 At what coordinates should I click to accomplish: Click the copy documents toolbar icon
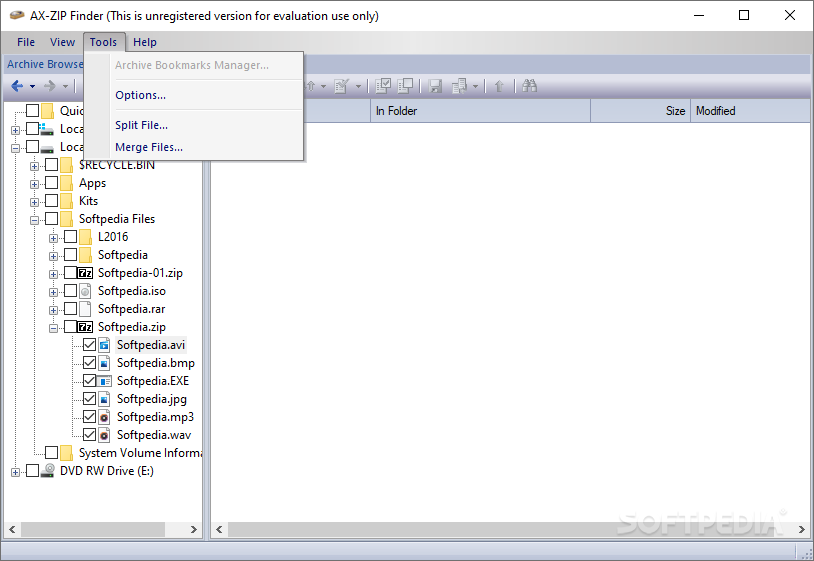[459, 86]
